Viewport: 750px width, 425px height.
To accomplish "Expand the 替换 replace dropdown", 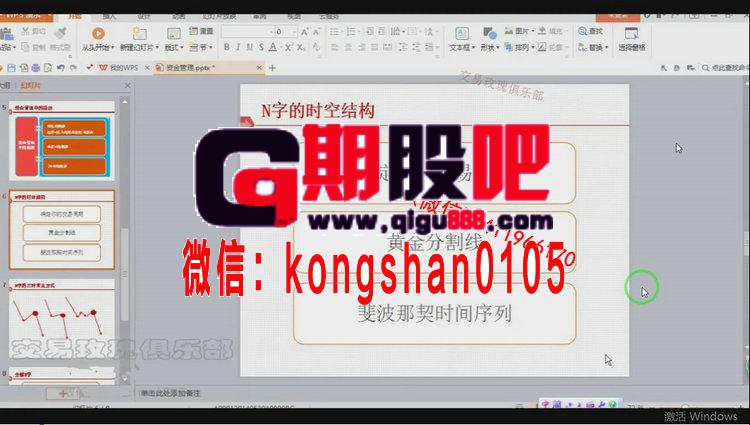I will [607, 48].
